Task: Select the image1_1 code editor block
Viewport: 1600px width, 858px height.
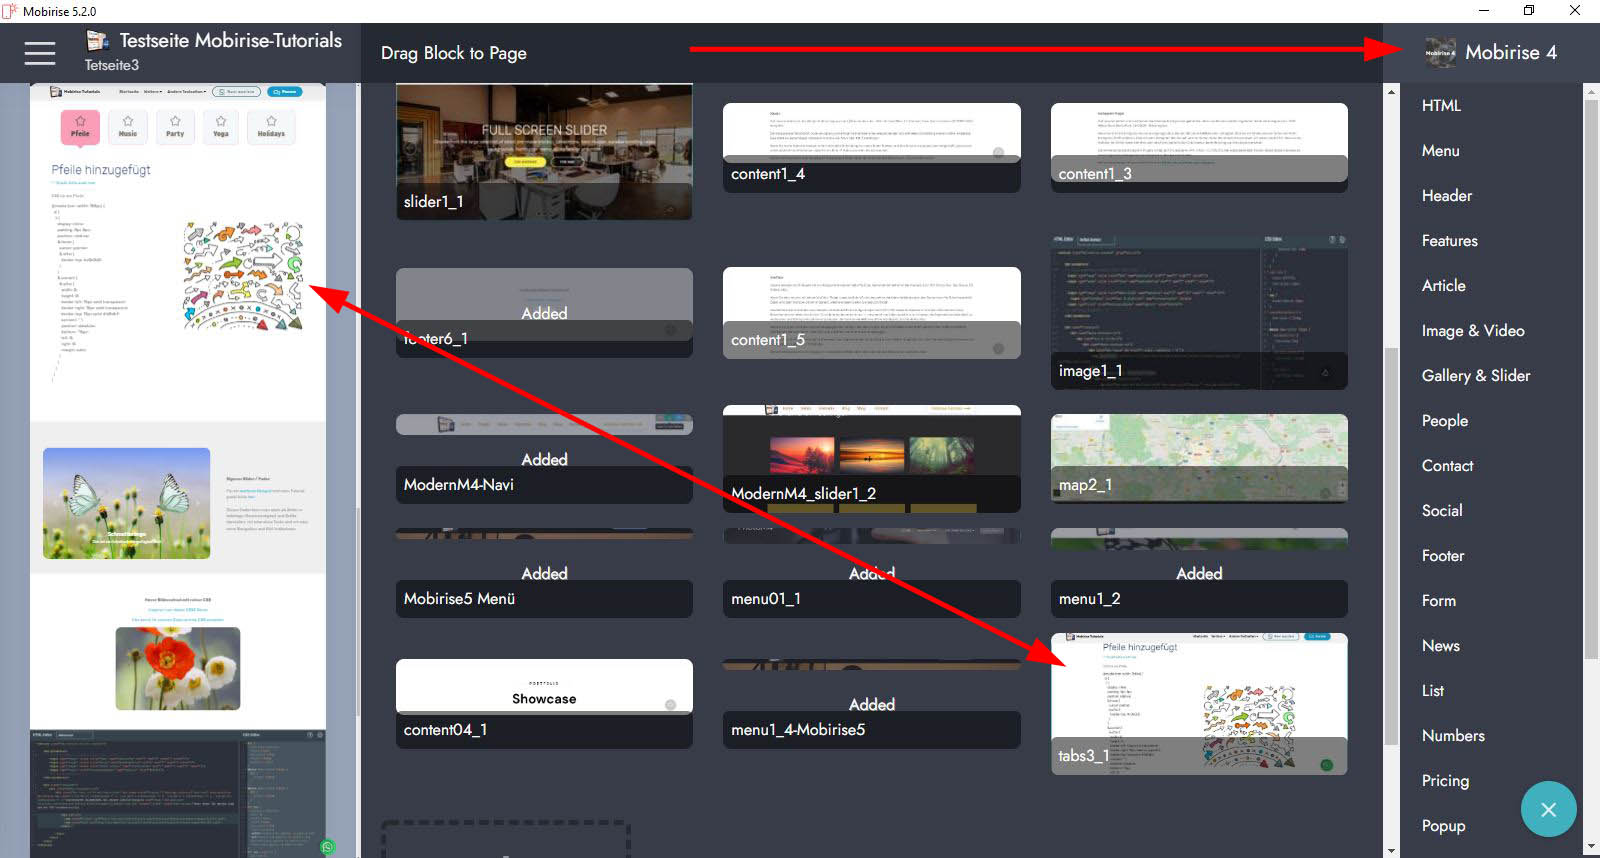Action: (1199, 313)
